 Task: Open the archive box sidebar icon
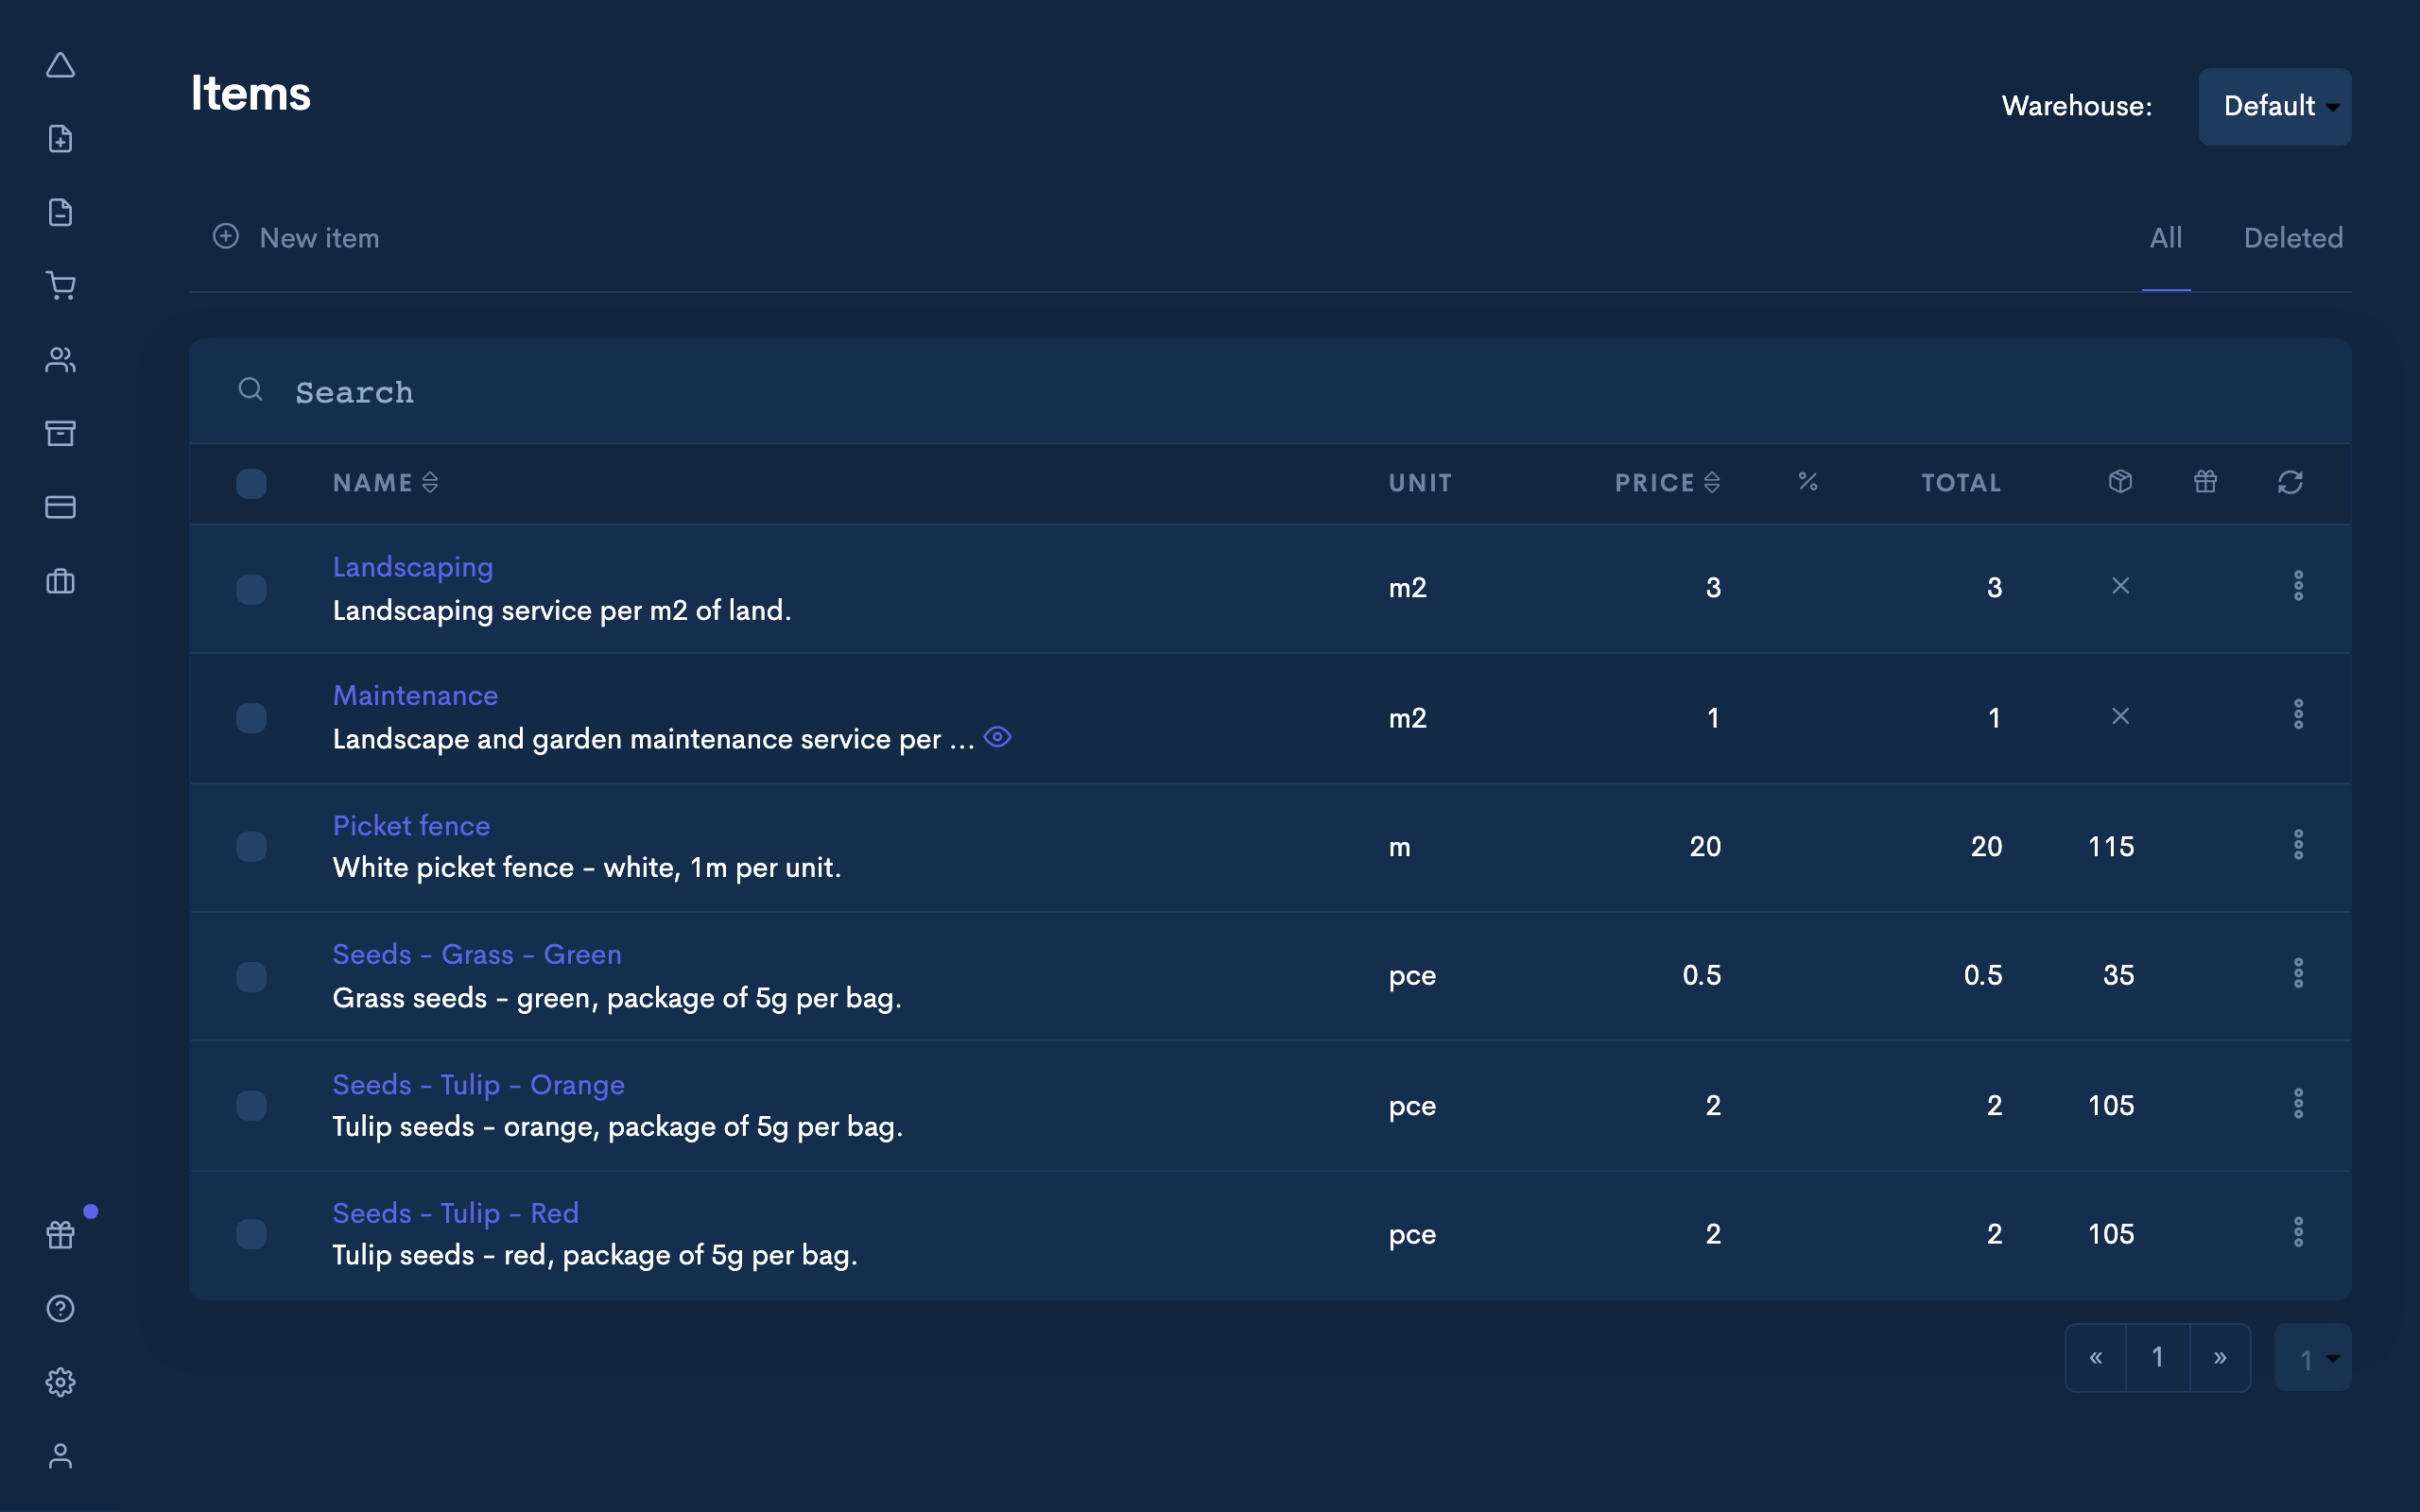(61, 433)
